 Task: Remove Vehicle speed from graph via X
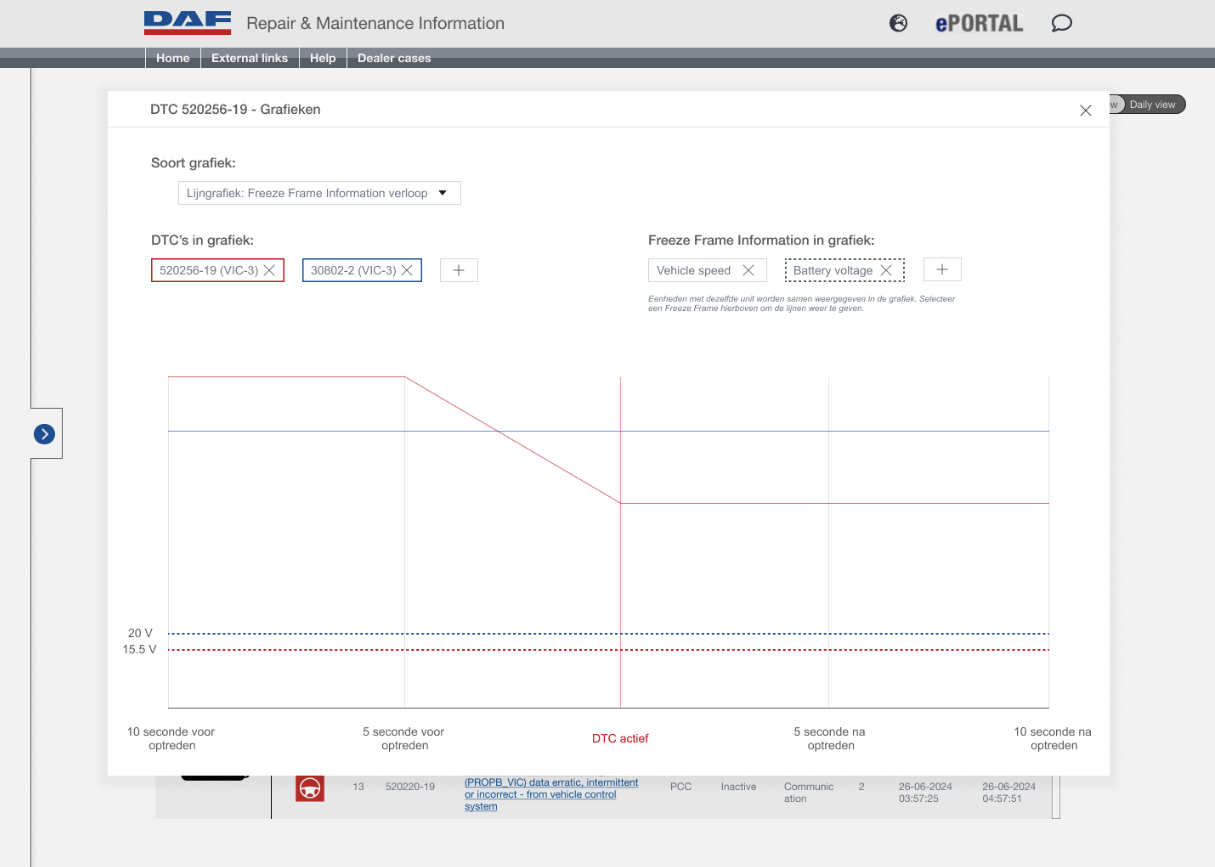[x=748, y=270]
